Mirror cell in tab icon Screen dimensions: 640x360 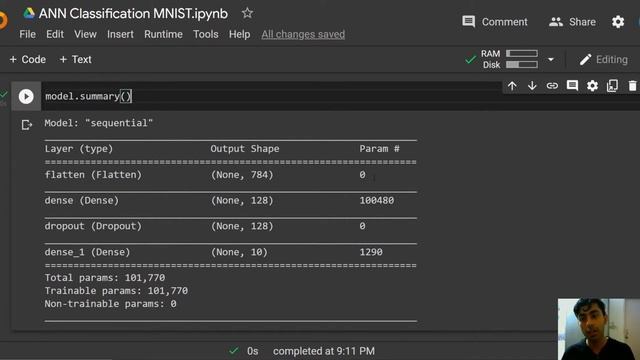tap(612, 86)
